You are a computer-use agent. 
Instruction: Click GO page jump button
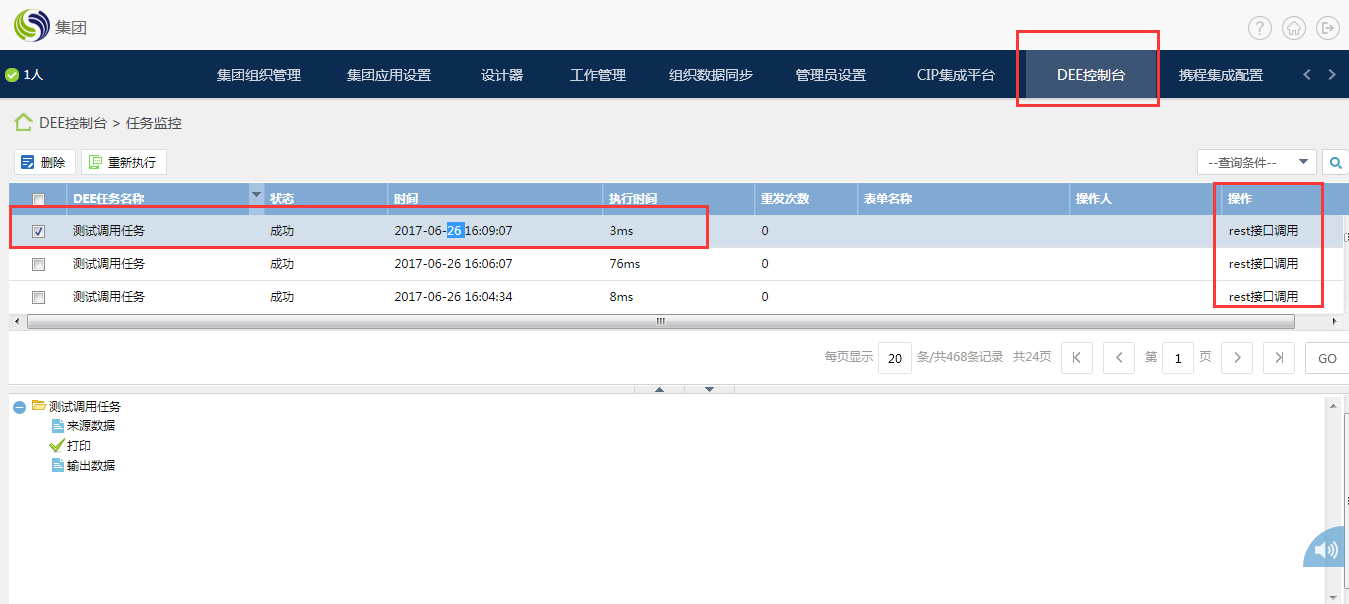point(1327,358)
